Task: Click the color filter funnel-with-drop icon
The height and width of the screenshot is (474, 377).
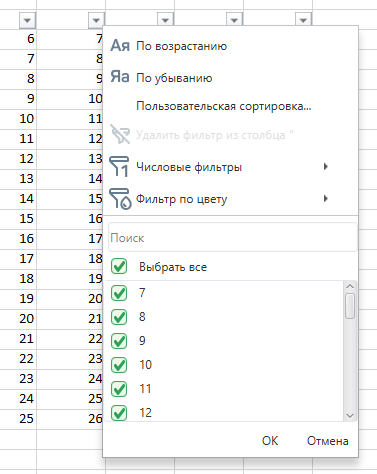Action: [120, 199]
